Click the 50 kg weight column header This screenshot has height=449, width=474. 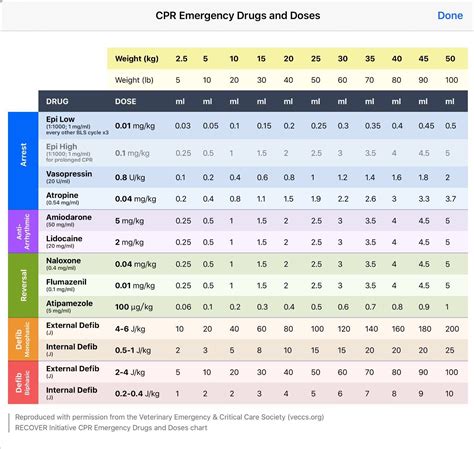pos(450,59)
